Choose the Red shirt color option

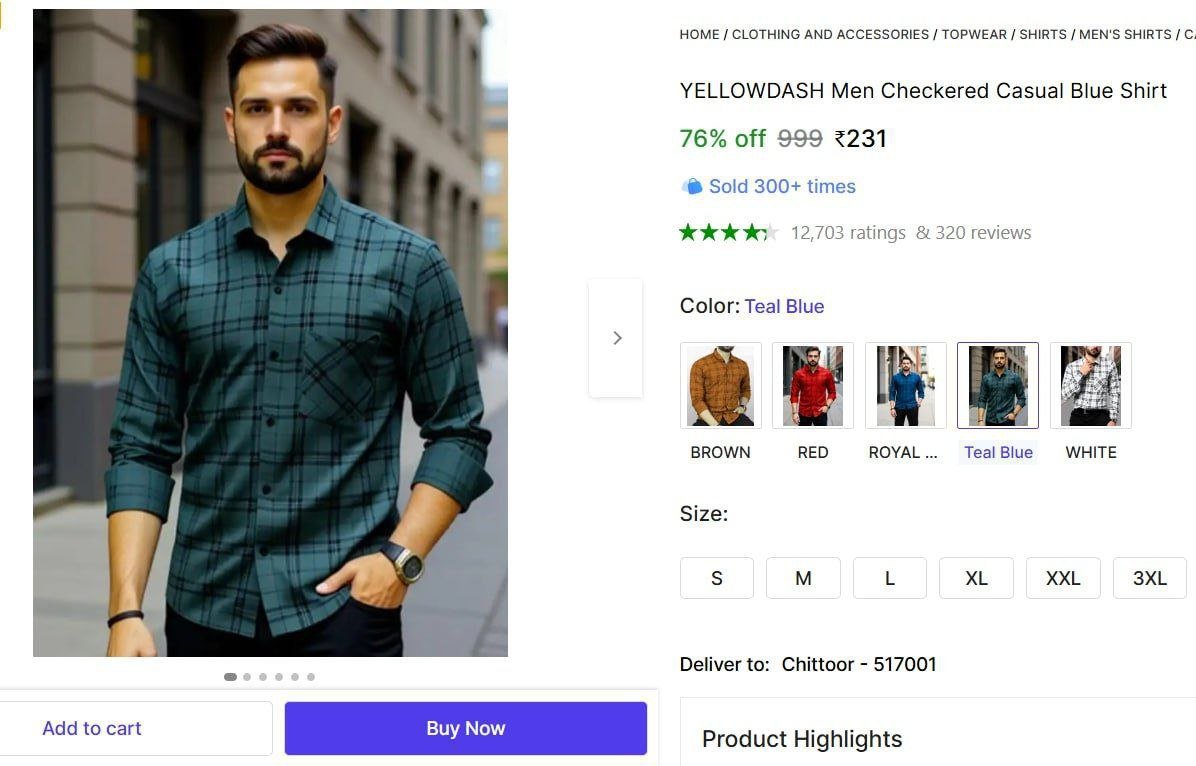click(x=812, y=385)
